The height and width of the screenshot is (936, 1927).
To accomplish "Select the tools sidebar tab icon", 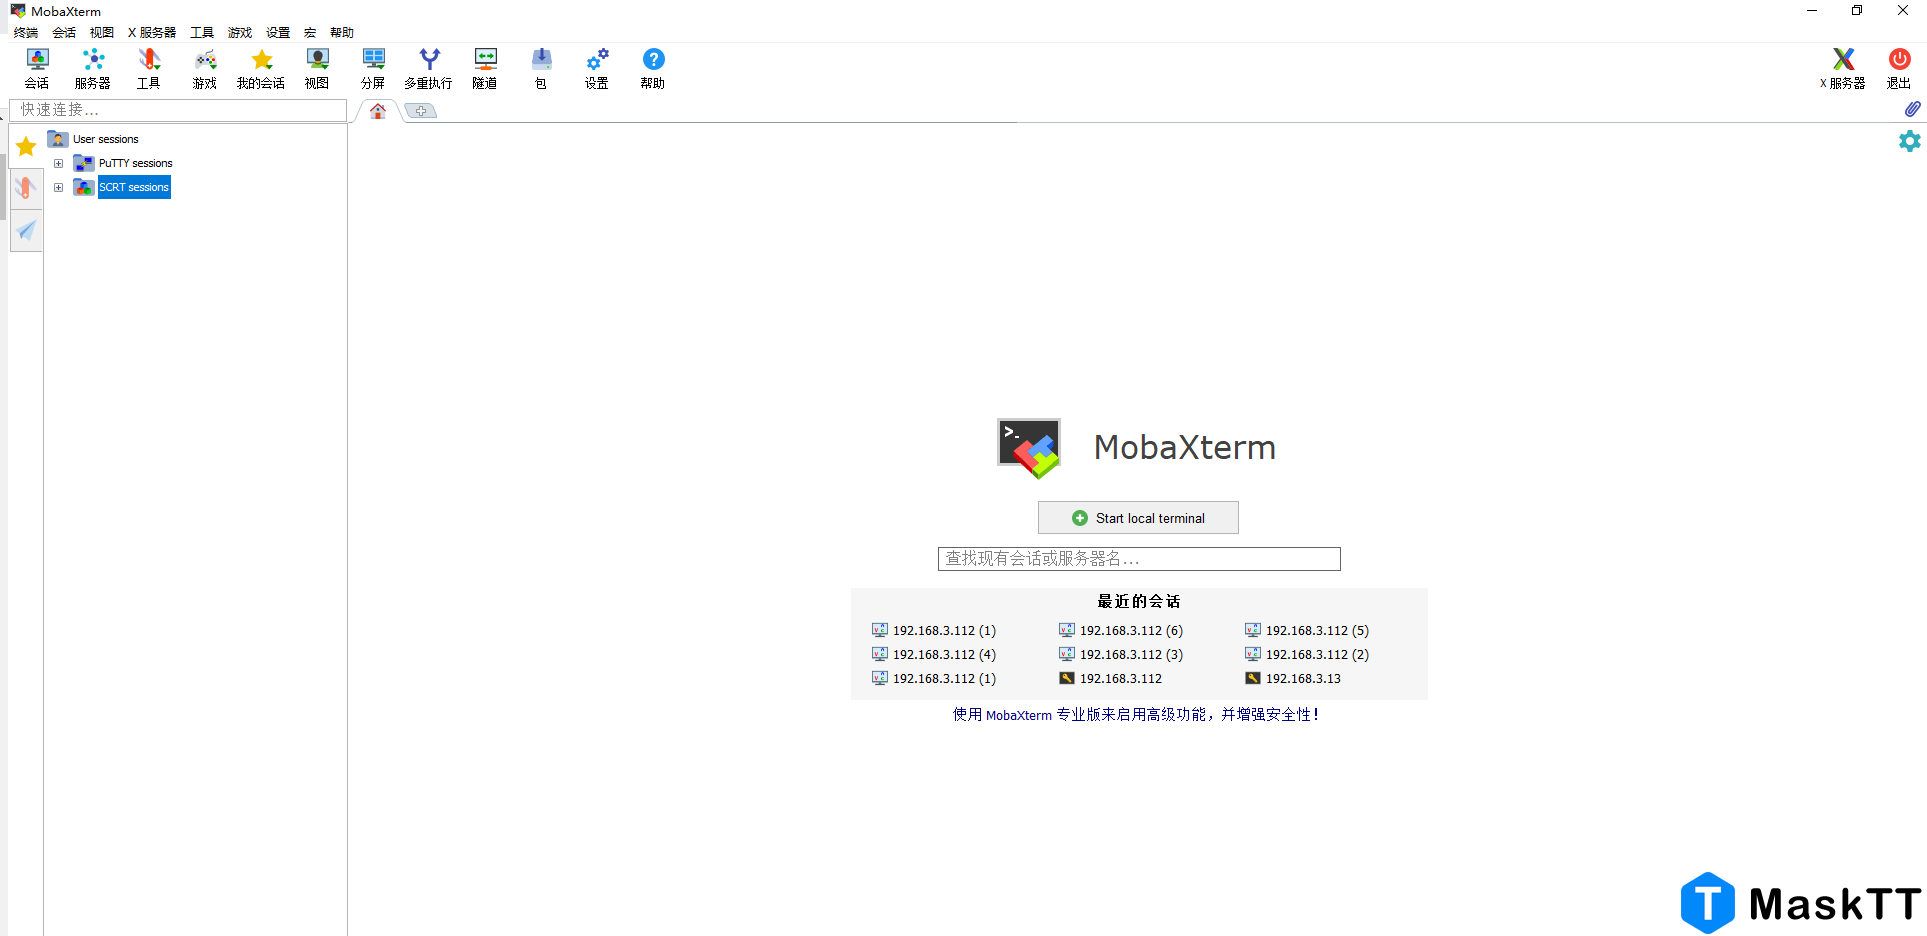I will coord(26,188).
